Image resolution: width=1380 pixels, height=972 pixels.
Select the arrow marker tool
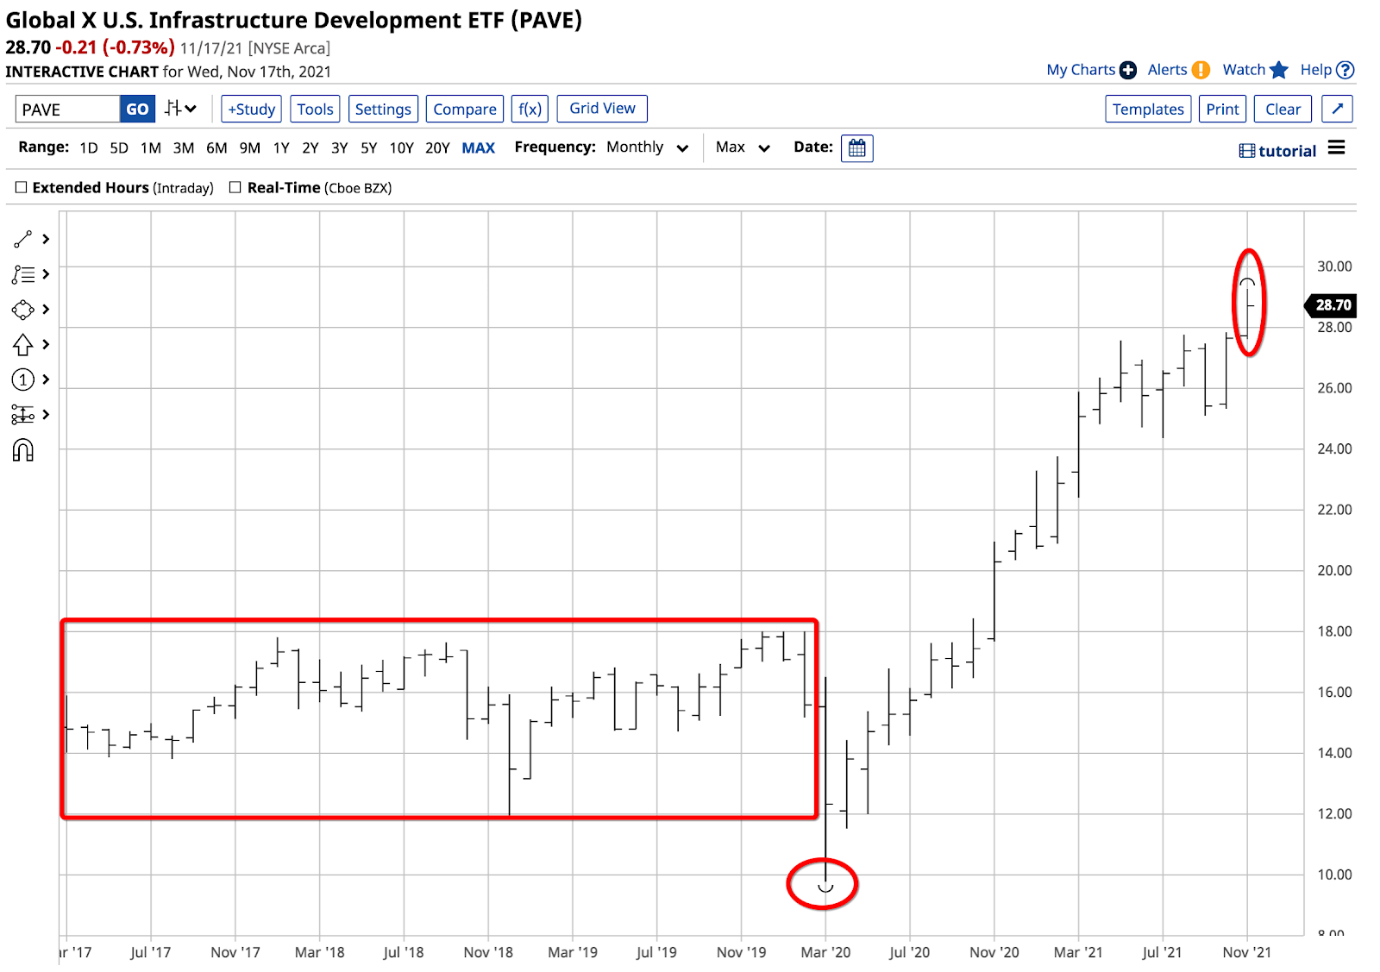pos(22,344)
